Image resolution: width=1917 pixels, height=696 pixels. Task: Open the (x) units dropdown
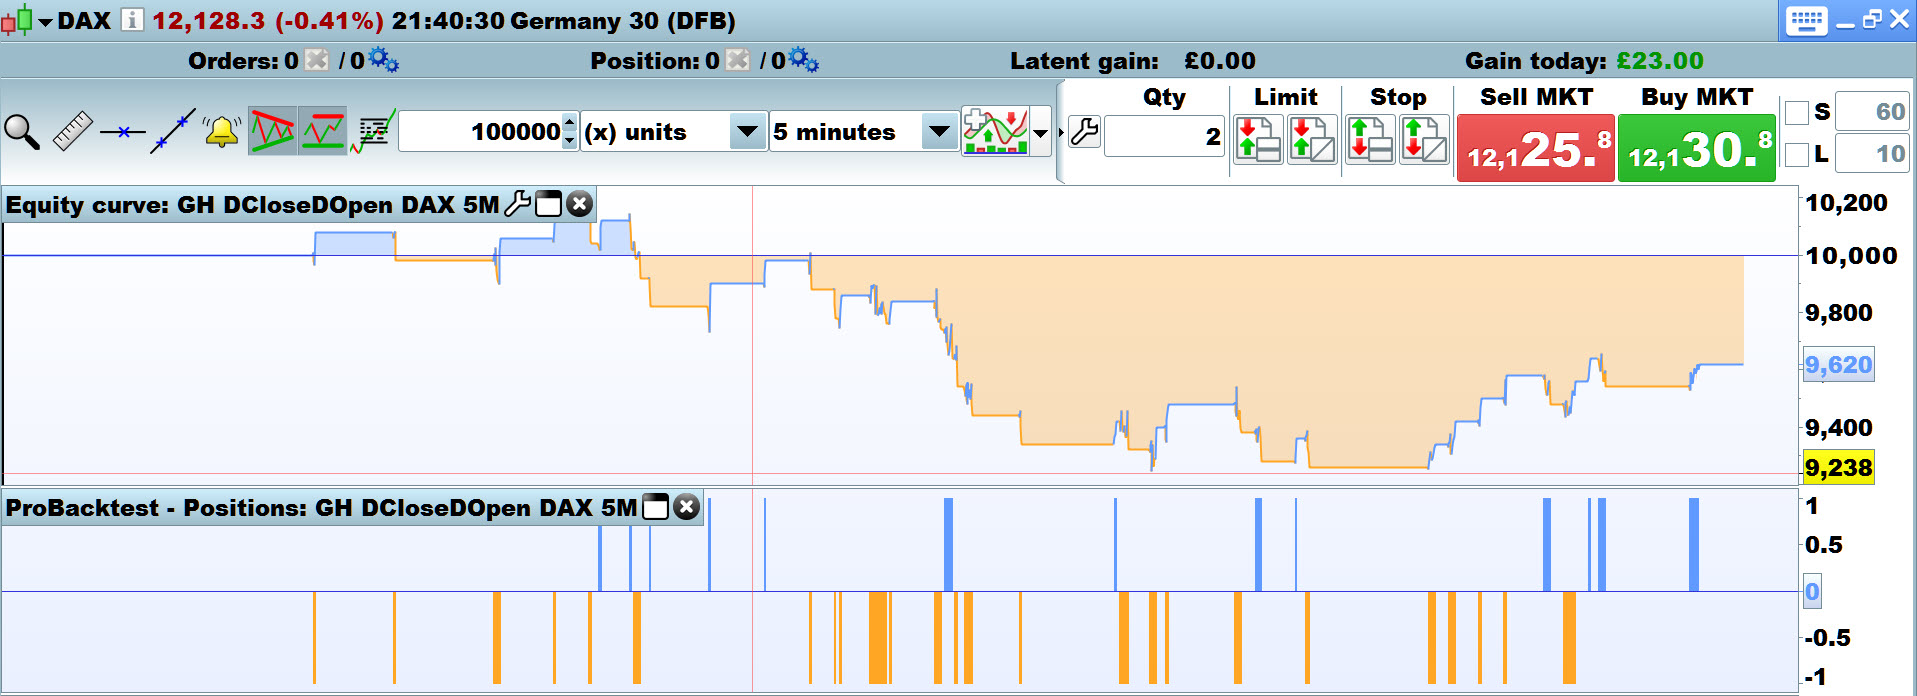point(673,132)
